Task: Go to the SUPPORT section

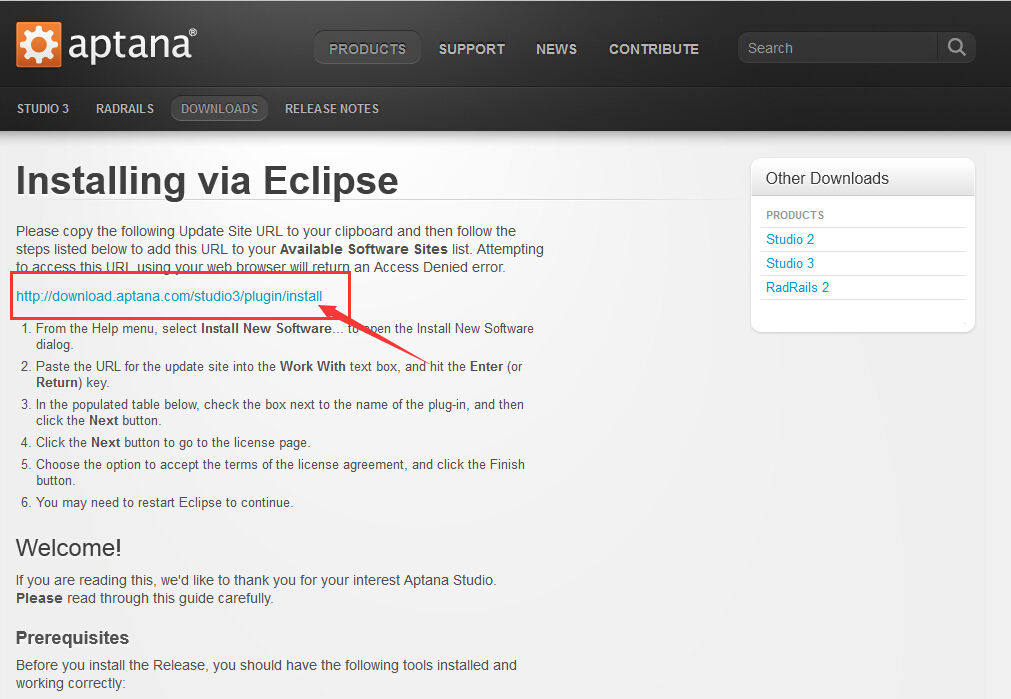Action: point(471,49)
